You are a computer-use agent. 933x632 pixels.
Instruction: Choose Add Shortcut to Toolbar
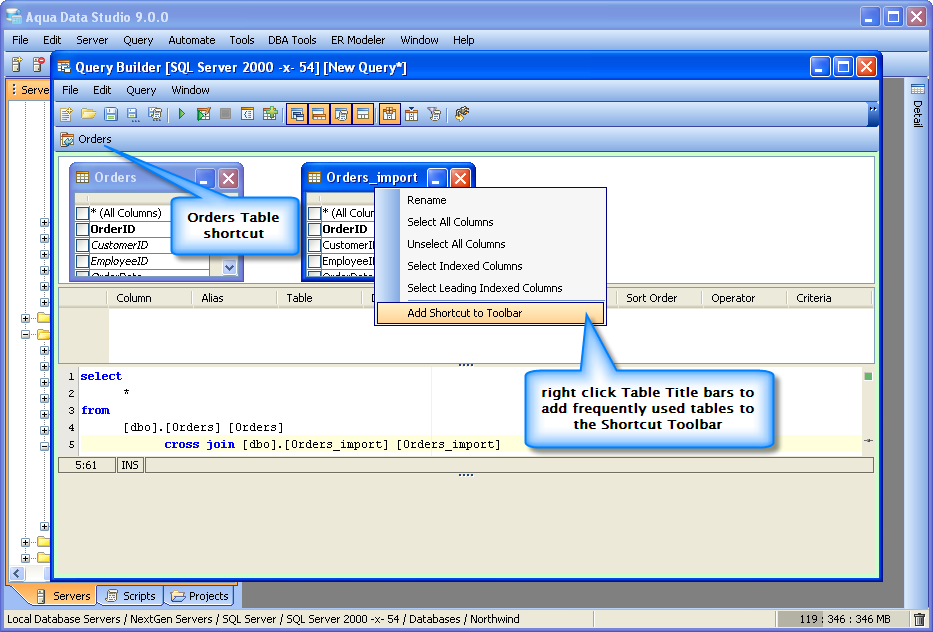tap(490, 313)
